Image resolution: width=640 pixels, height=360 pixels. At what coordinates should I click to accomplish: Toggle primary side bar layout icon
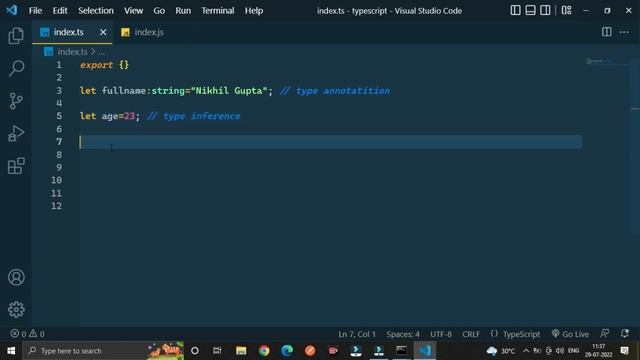(515, 10)
